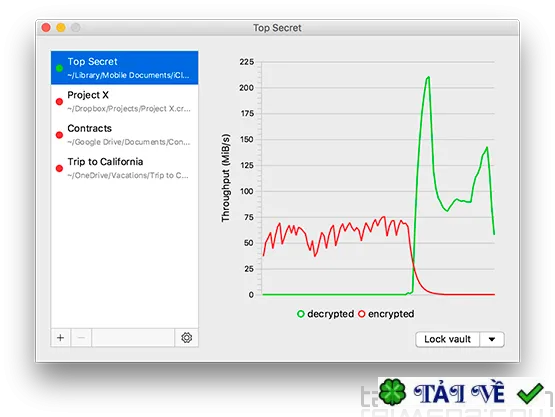Click red status dot beside Project X
Image resolution: width=555 pixels, height=417 pixels.
[x=59, y=102]
